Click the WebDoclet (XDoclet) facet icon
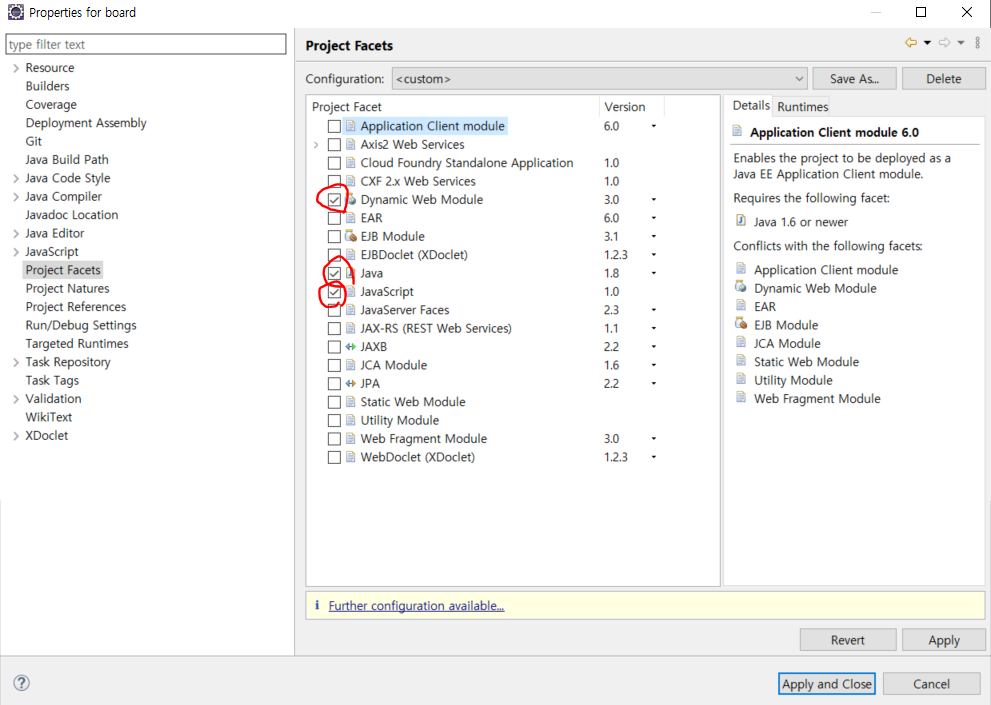The width and height of the screenshot is (991, 705). pyautogui.click(x=351, y=457)
